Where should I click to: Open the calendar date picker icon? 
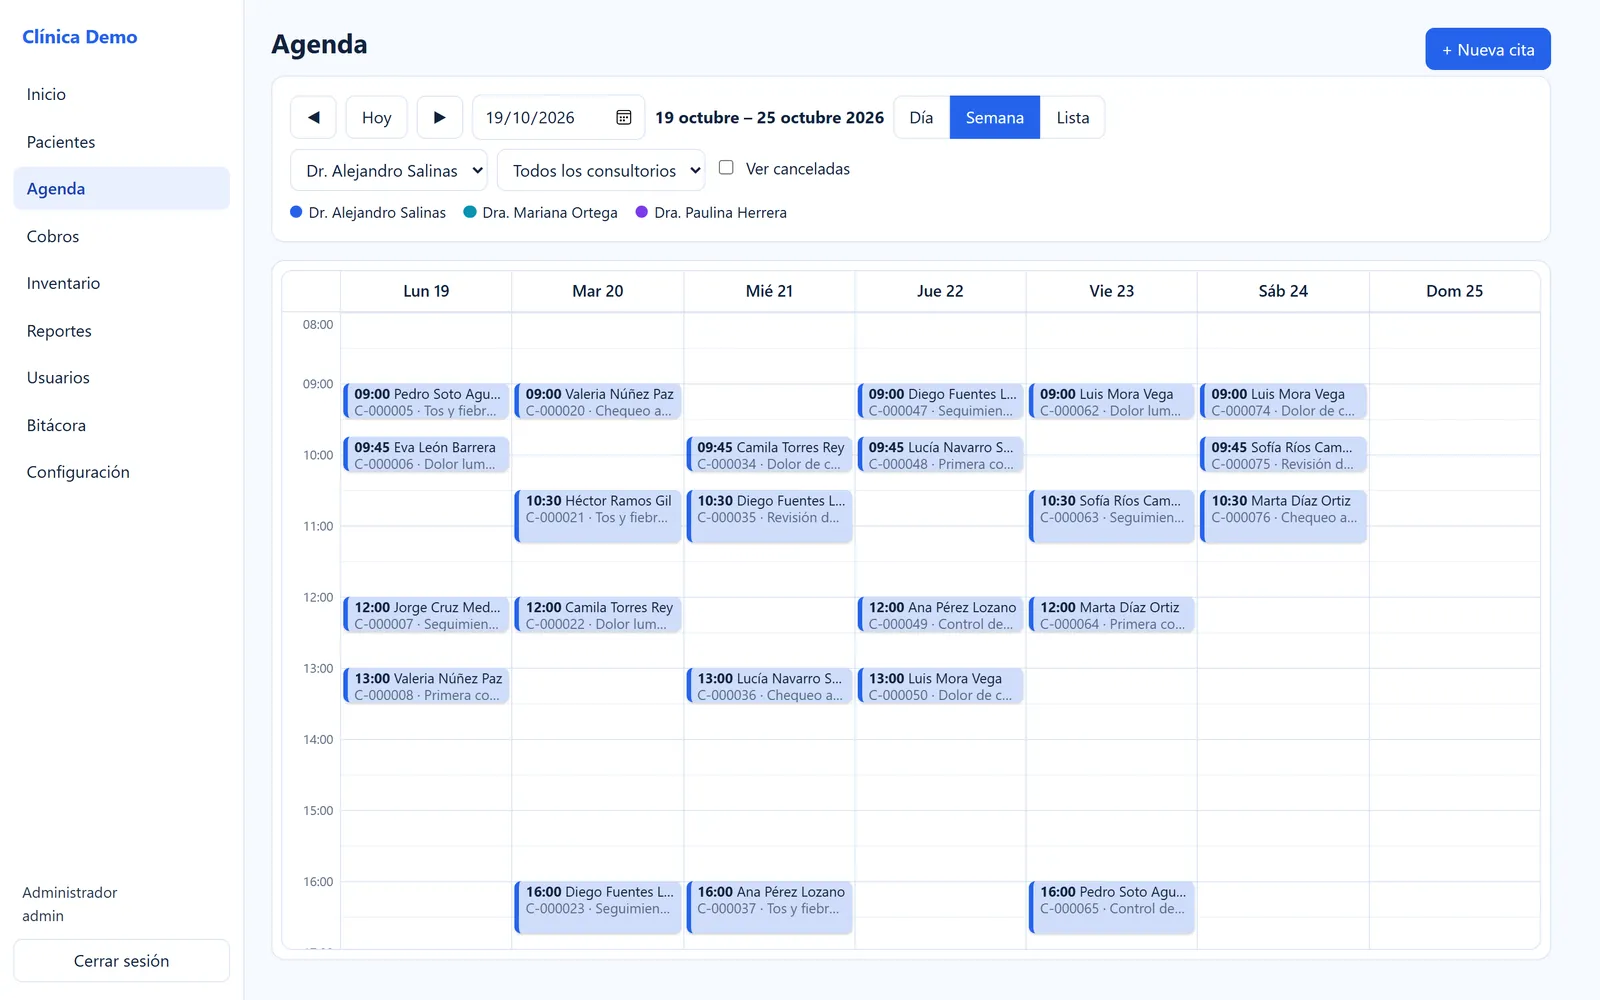[624, 117]
